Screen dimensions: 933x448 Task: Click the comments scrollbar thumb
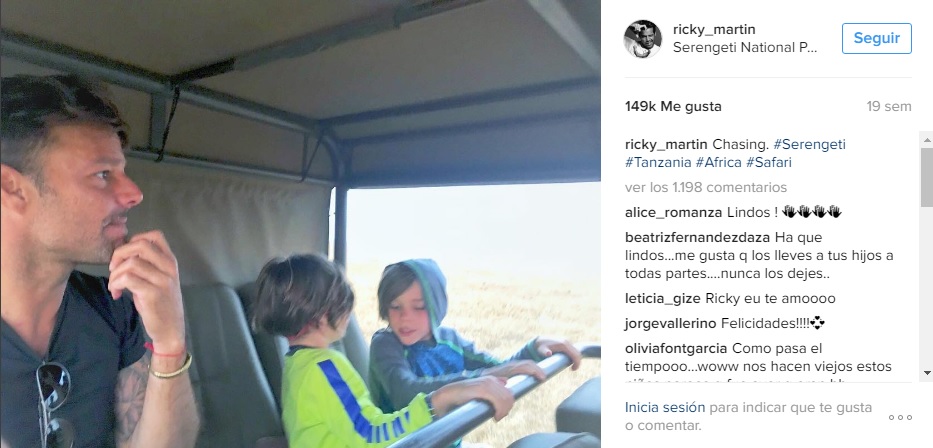point(927,177)
